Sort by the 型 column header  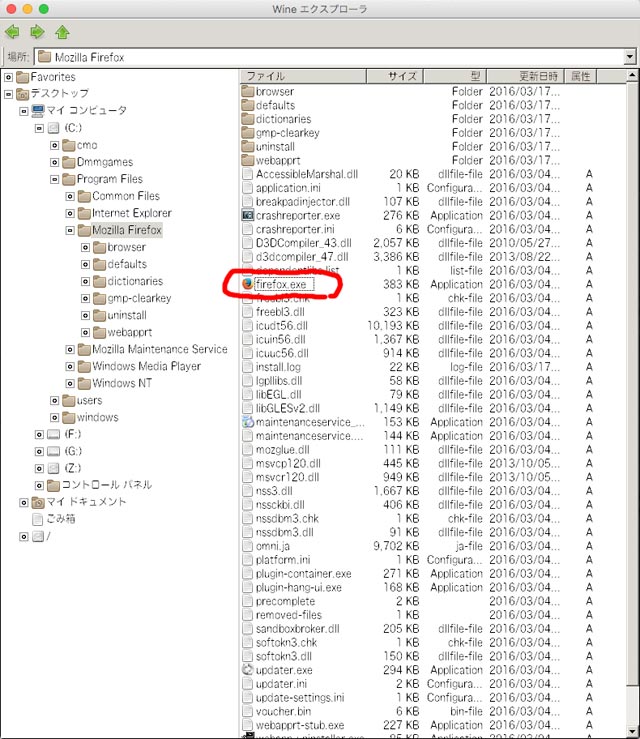tap(455, 76)
